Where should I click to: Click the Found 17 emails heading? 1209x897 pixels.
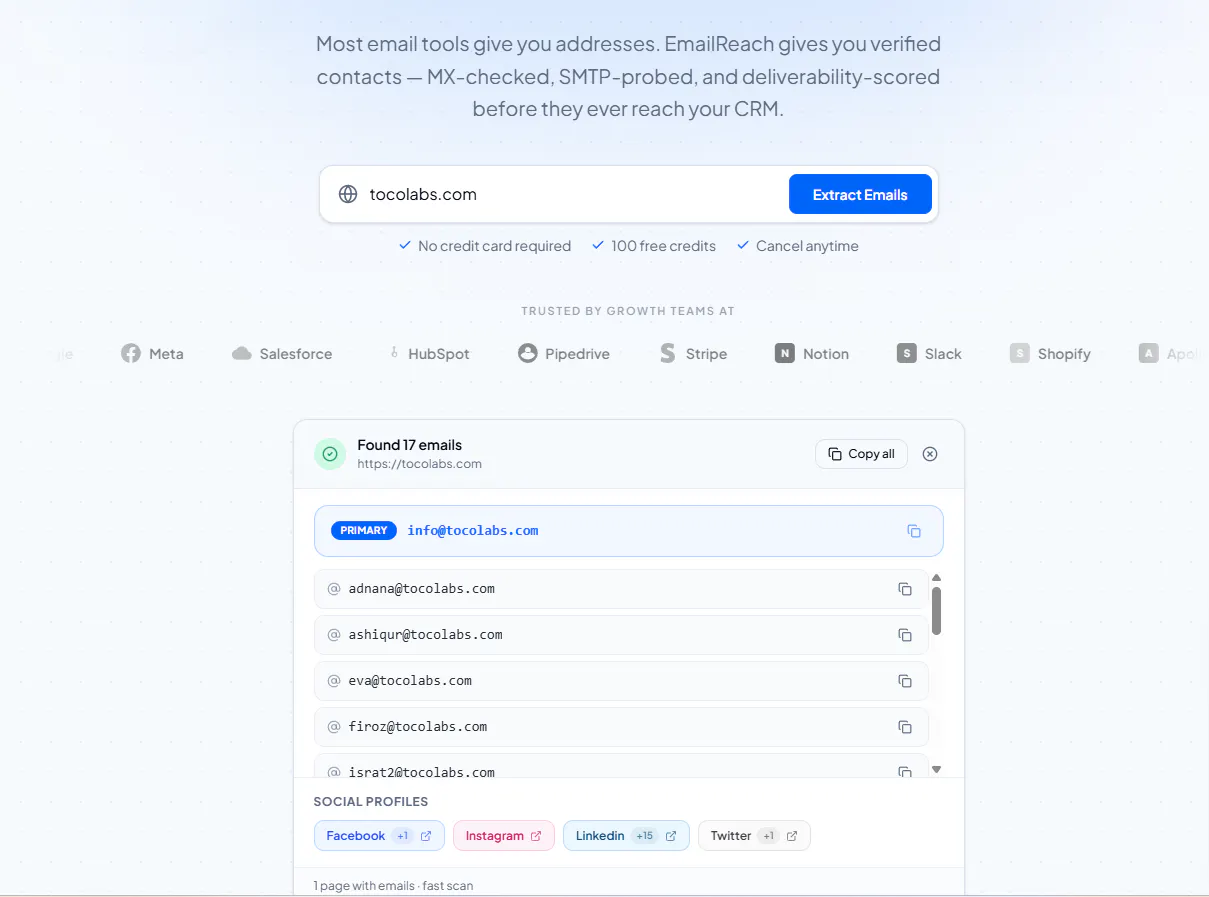[410, 445]
